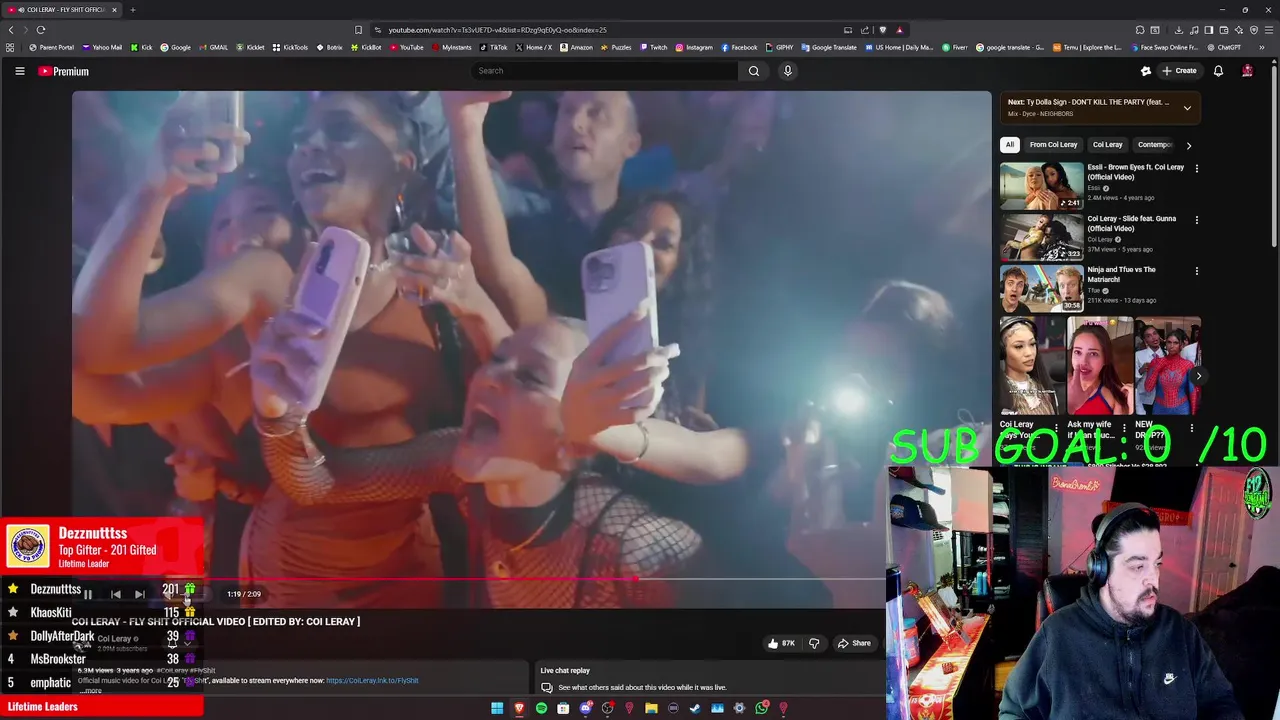Click the search magnifier button

click(754, 71)
